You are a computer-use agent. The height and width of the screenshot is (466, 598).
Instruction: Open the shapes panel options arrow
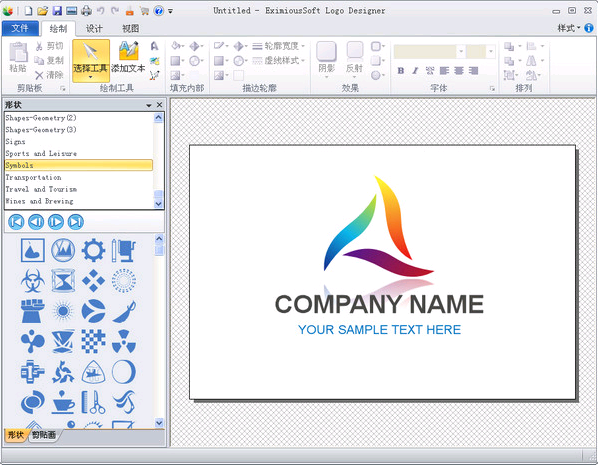pyautogui.click(x=149, y=105)
